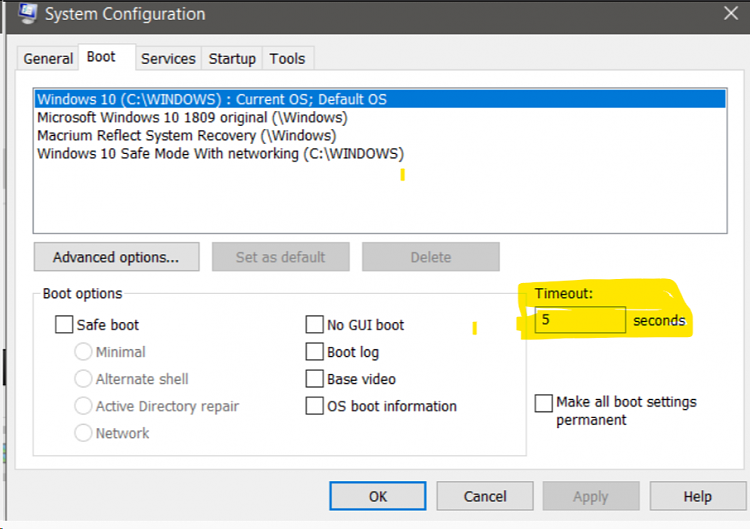Open Help for System Configuration
Image resolution: width=750 pixels, height=529 pixels.
pos(697,496)
